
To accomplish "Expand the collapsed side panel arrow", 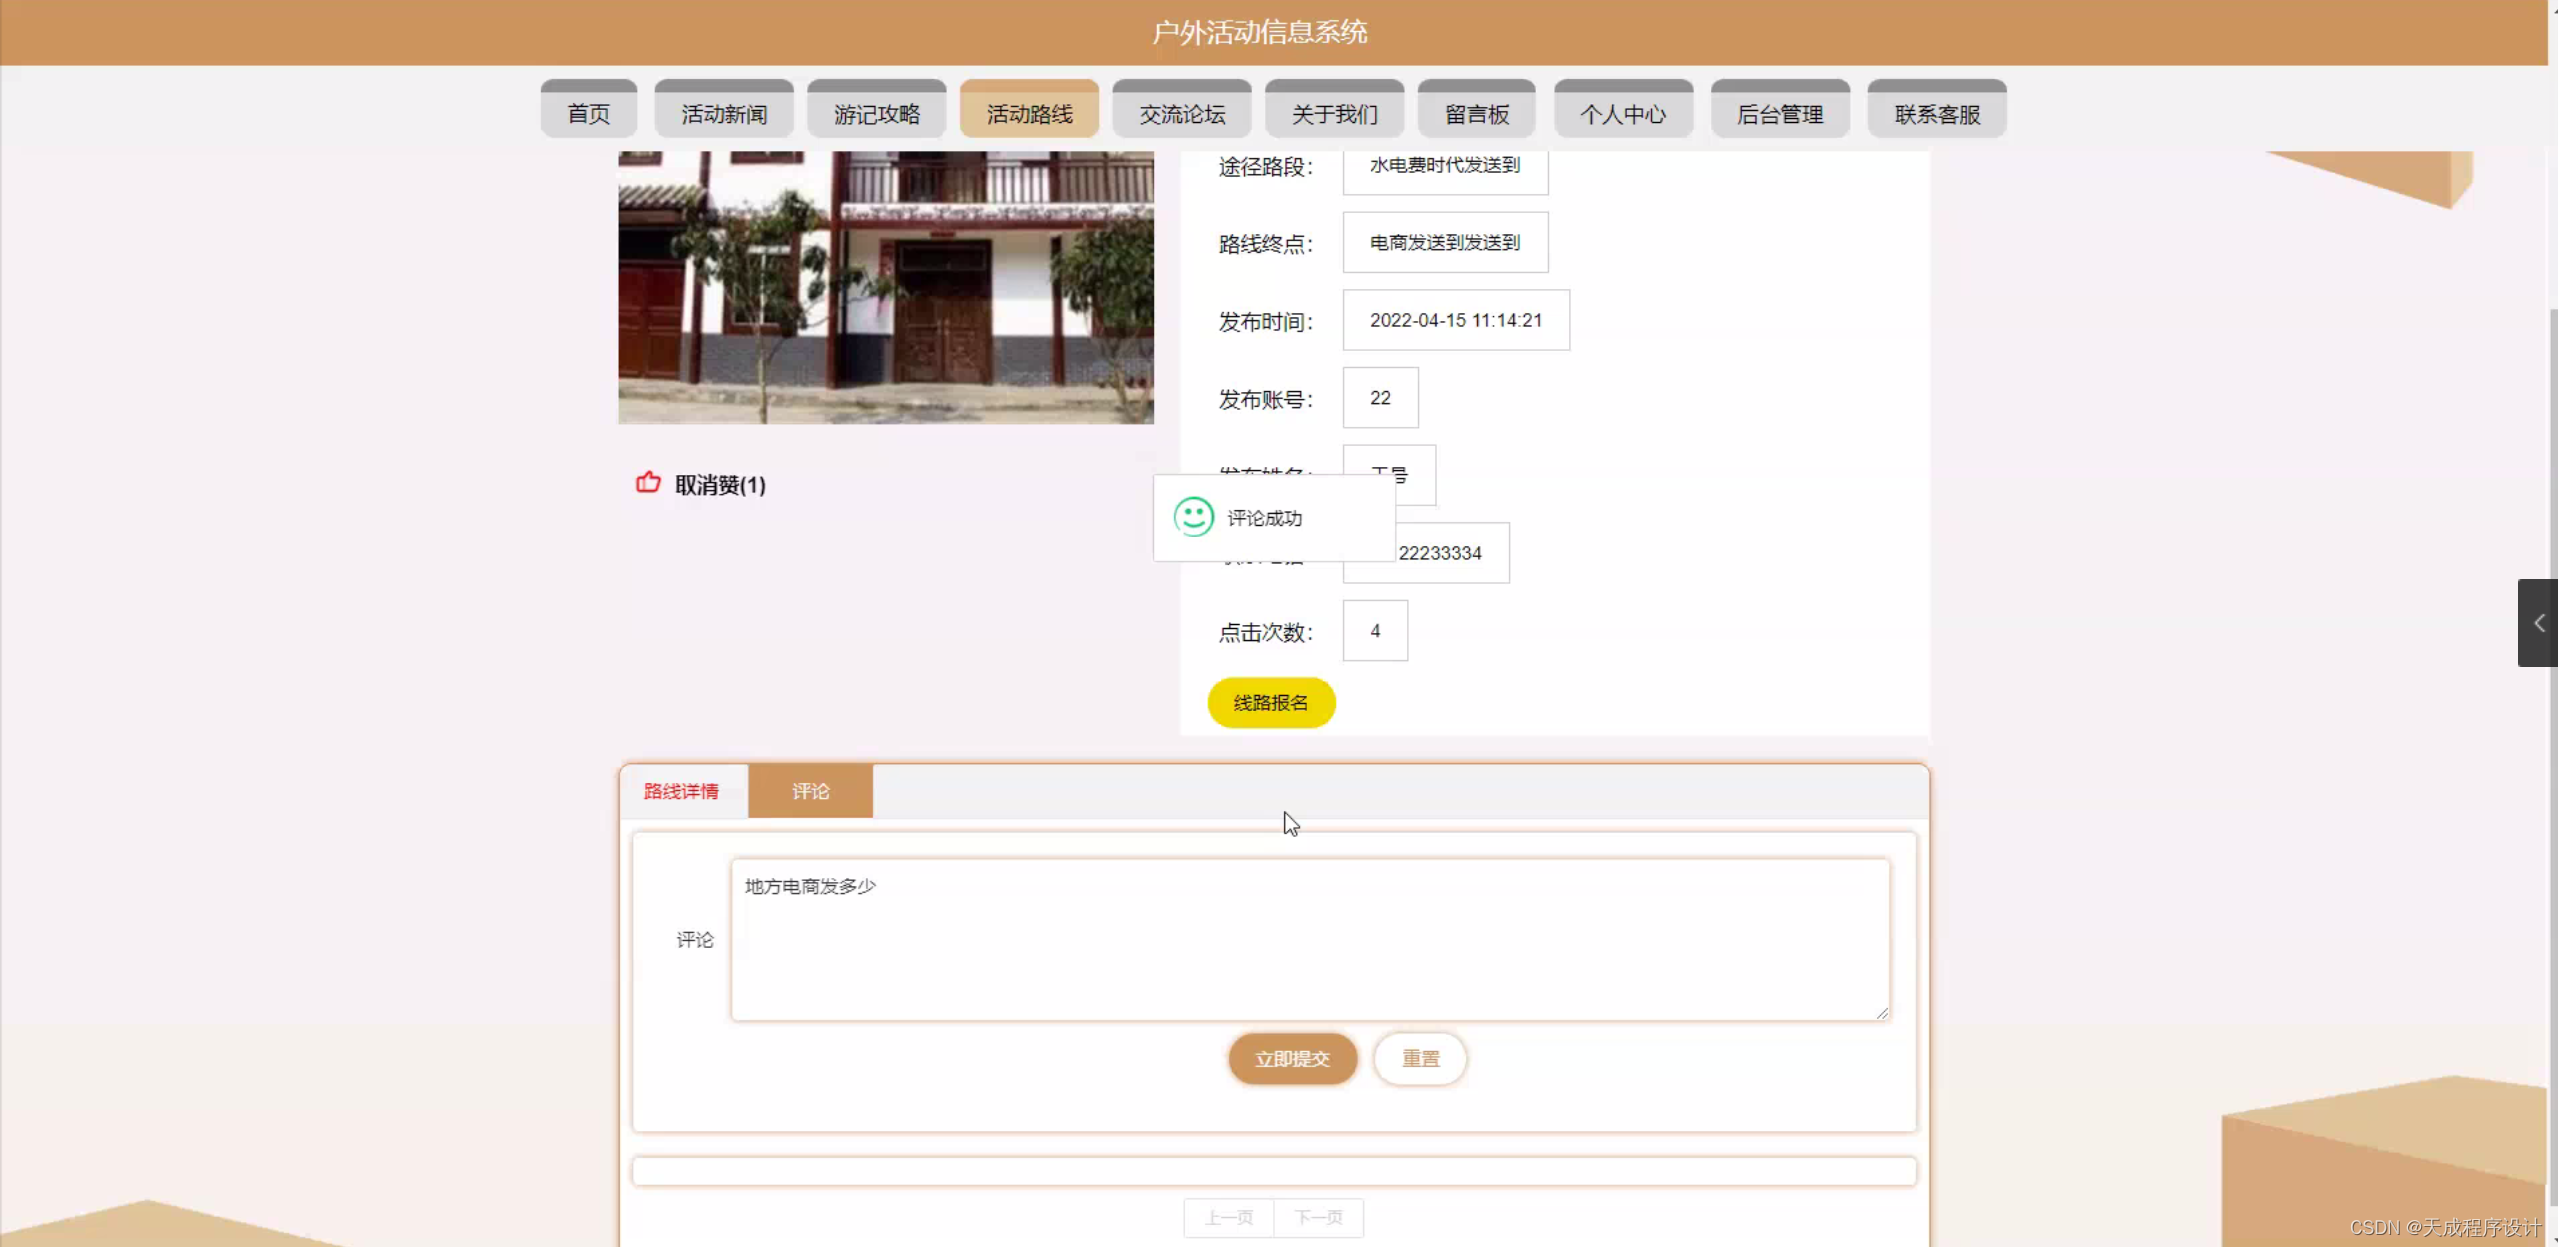I will 2538,623.
